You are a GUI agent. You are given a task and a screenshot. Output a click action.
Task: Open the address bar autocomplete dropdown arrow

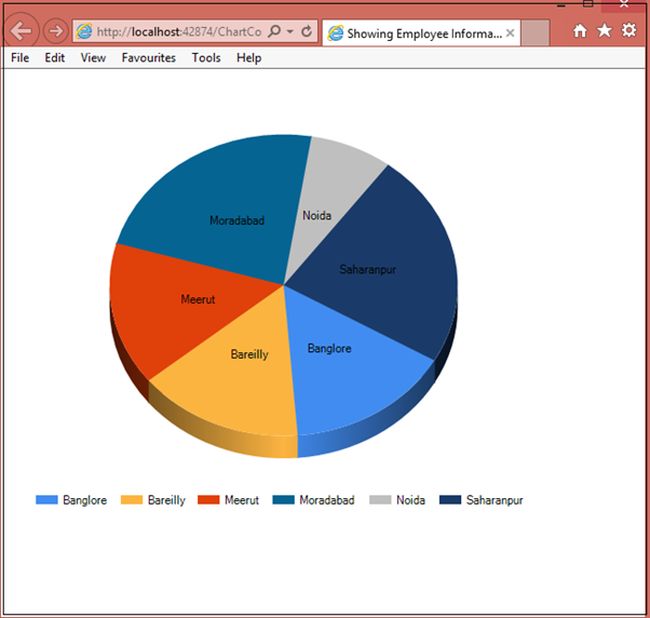click(290, 32)
